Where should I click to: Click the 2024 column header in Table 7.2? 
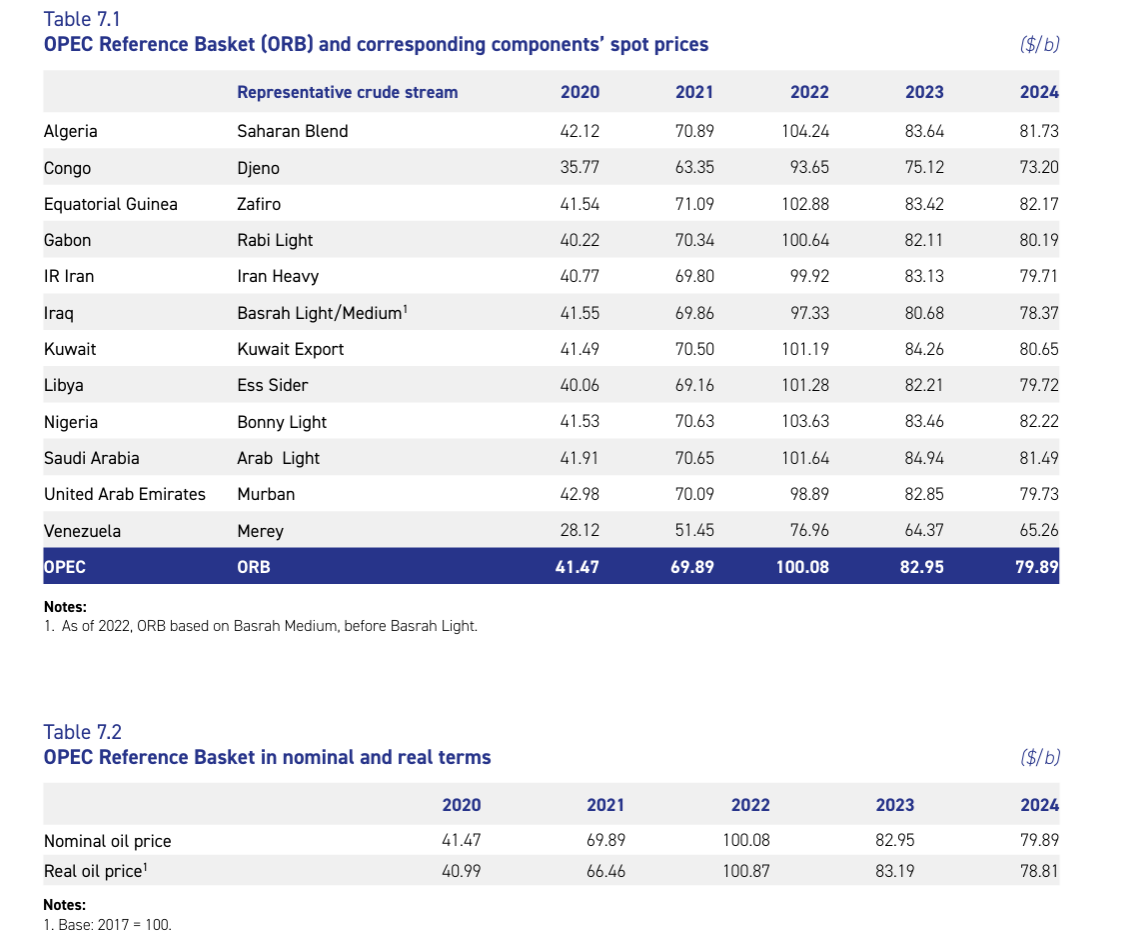pyautogui.click(x=1039, y=805)
